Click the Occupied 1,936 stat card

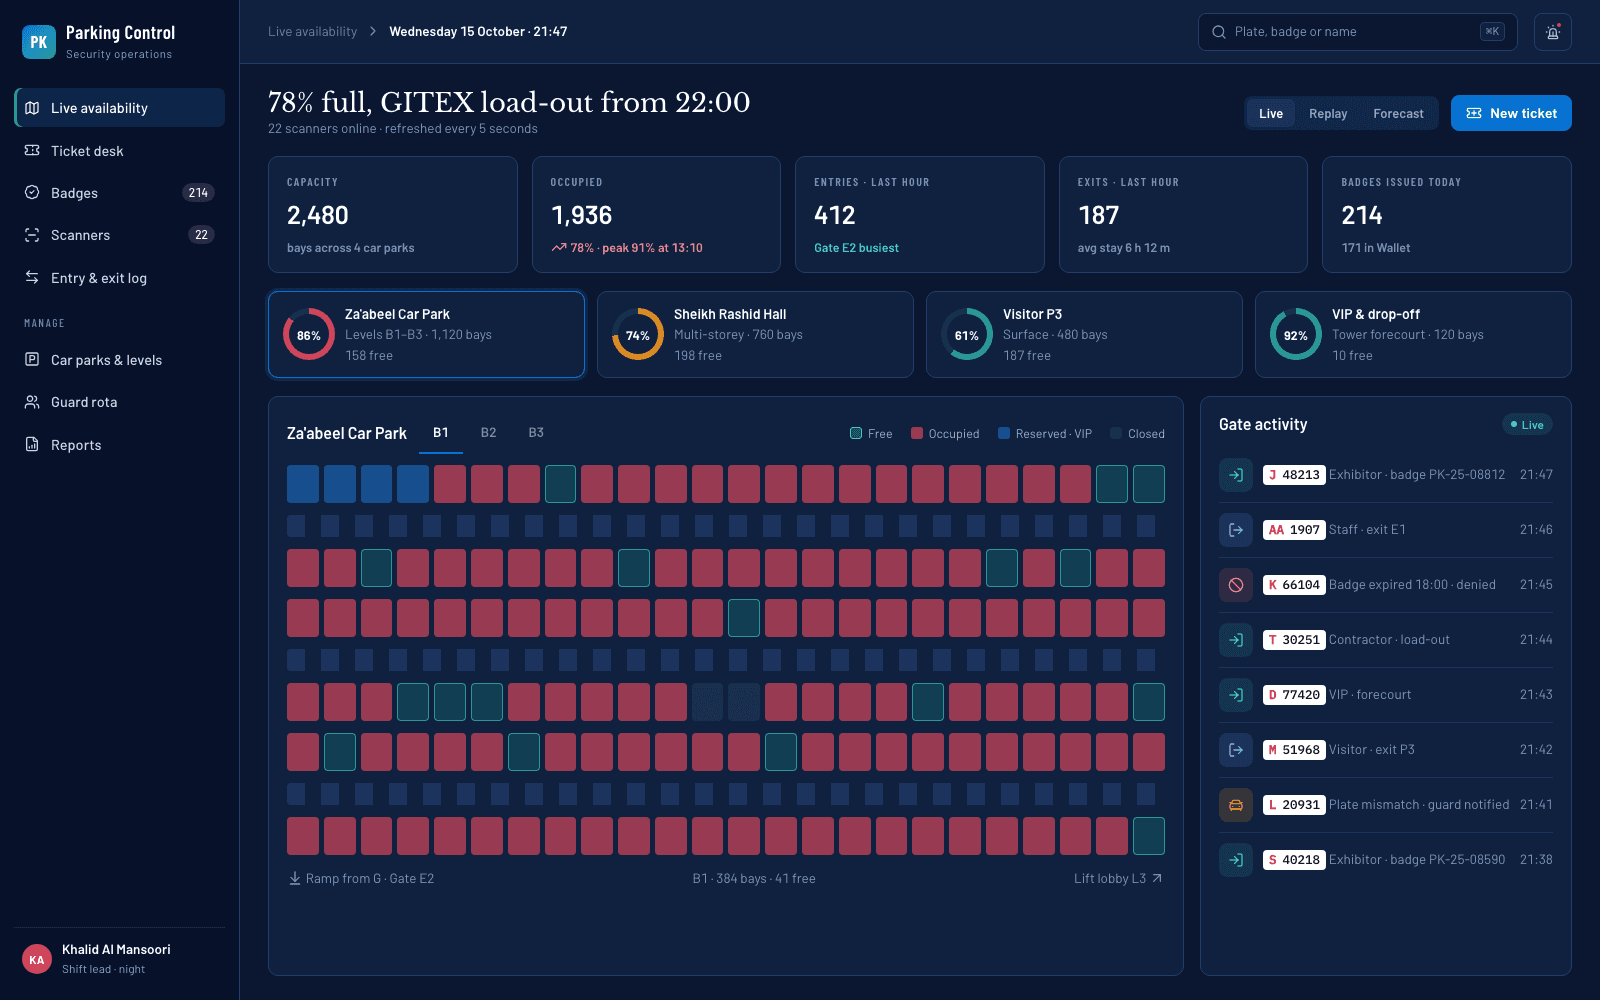(656, 214)
